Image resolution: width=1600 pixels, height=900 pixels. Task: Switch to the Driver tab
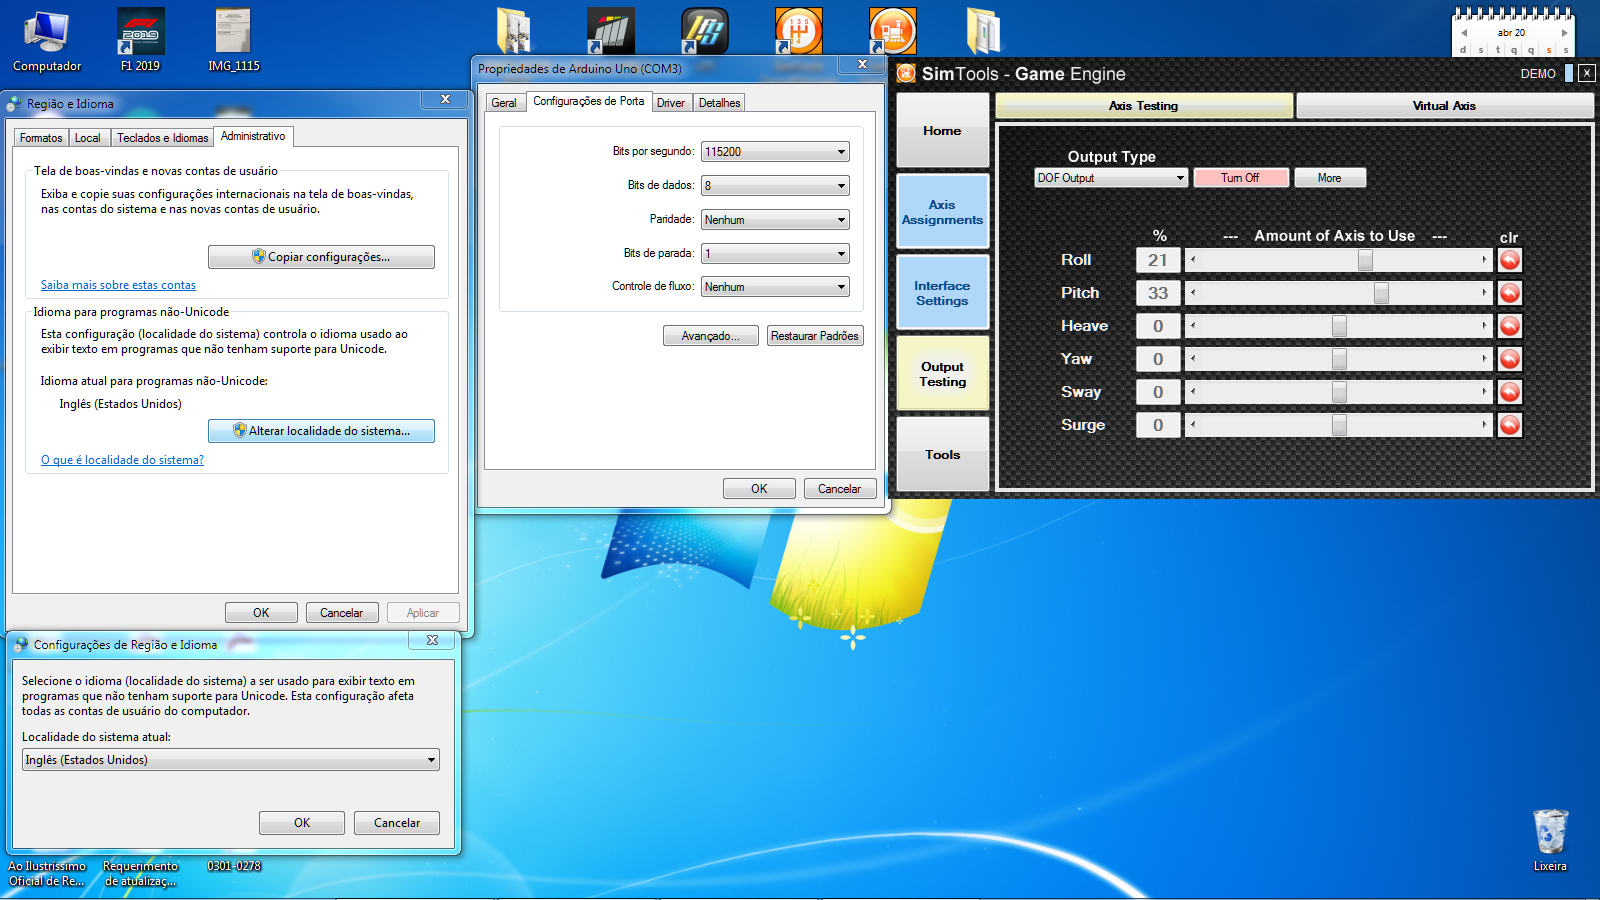coord(671,103)
